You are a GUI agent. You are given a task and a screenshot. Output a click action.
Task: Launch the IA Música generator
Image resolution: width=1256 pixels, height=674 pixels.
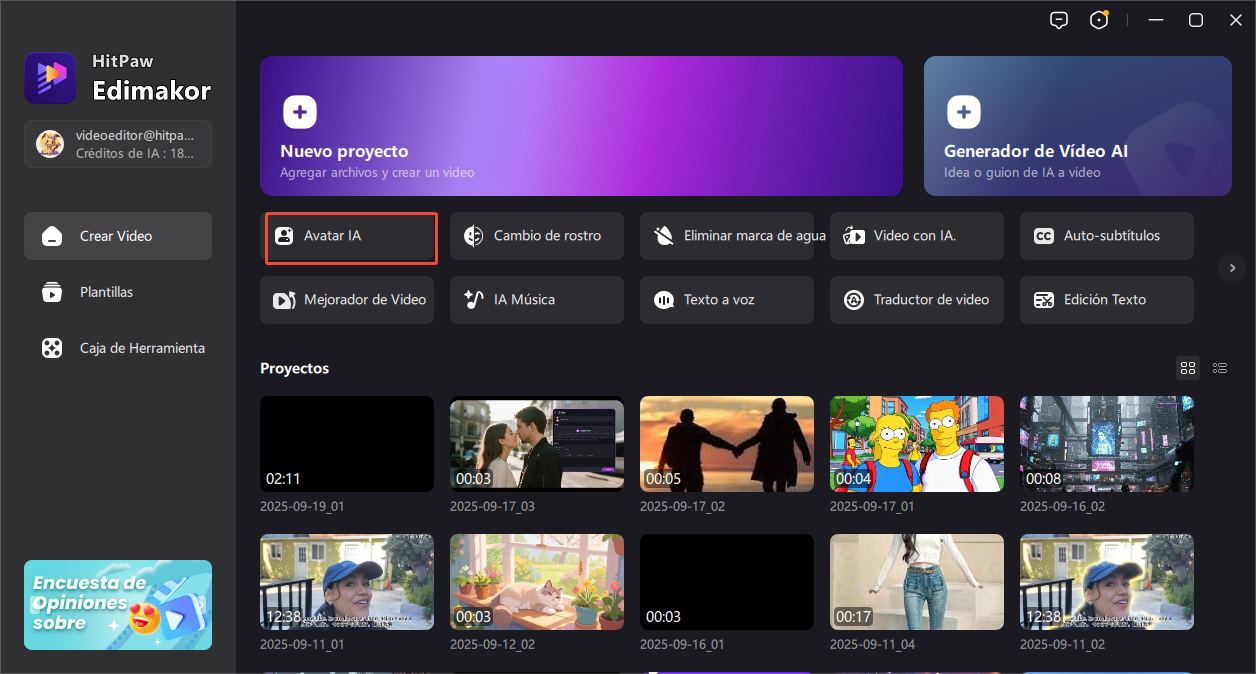tap(536, 300)
